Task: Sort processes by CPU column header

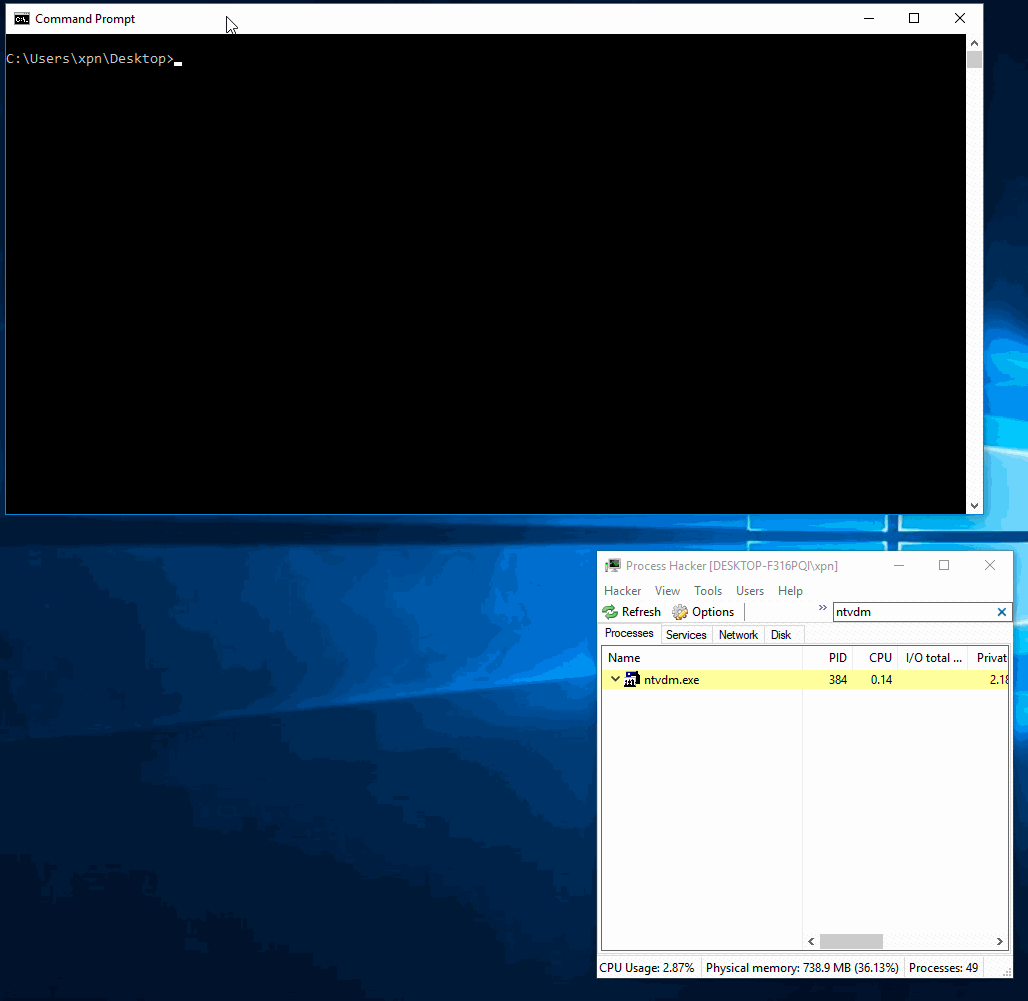Action: point(880,658)
